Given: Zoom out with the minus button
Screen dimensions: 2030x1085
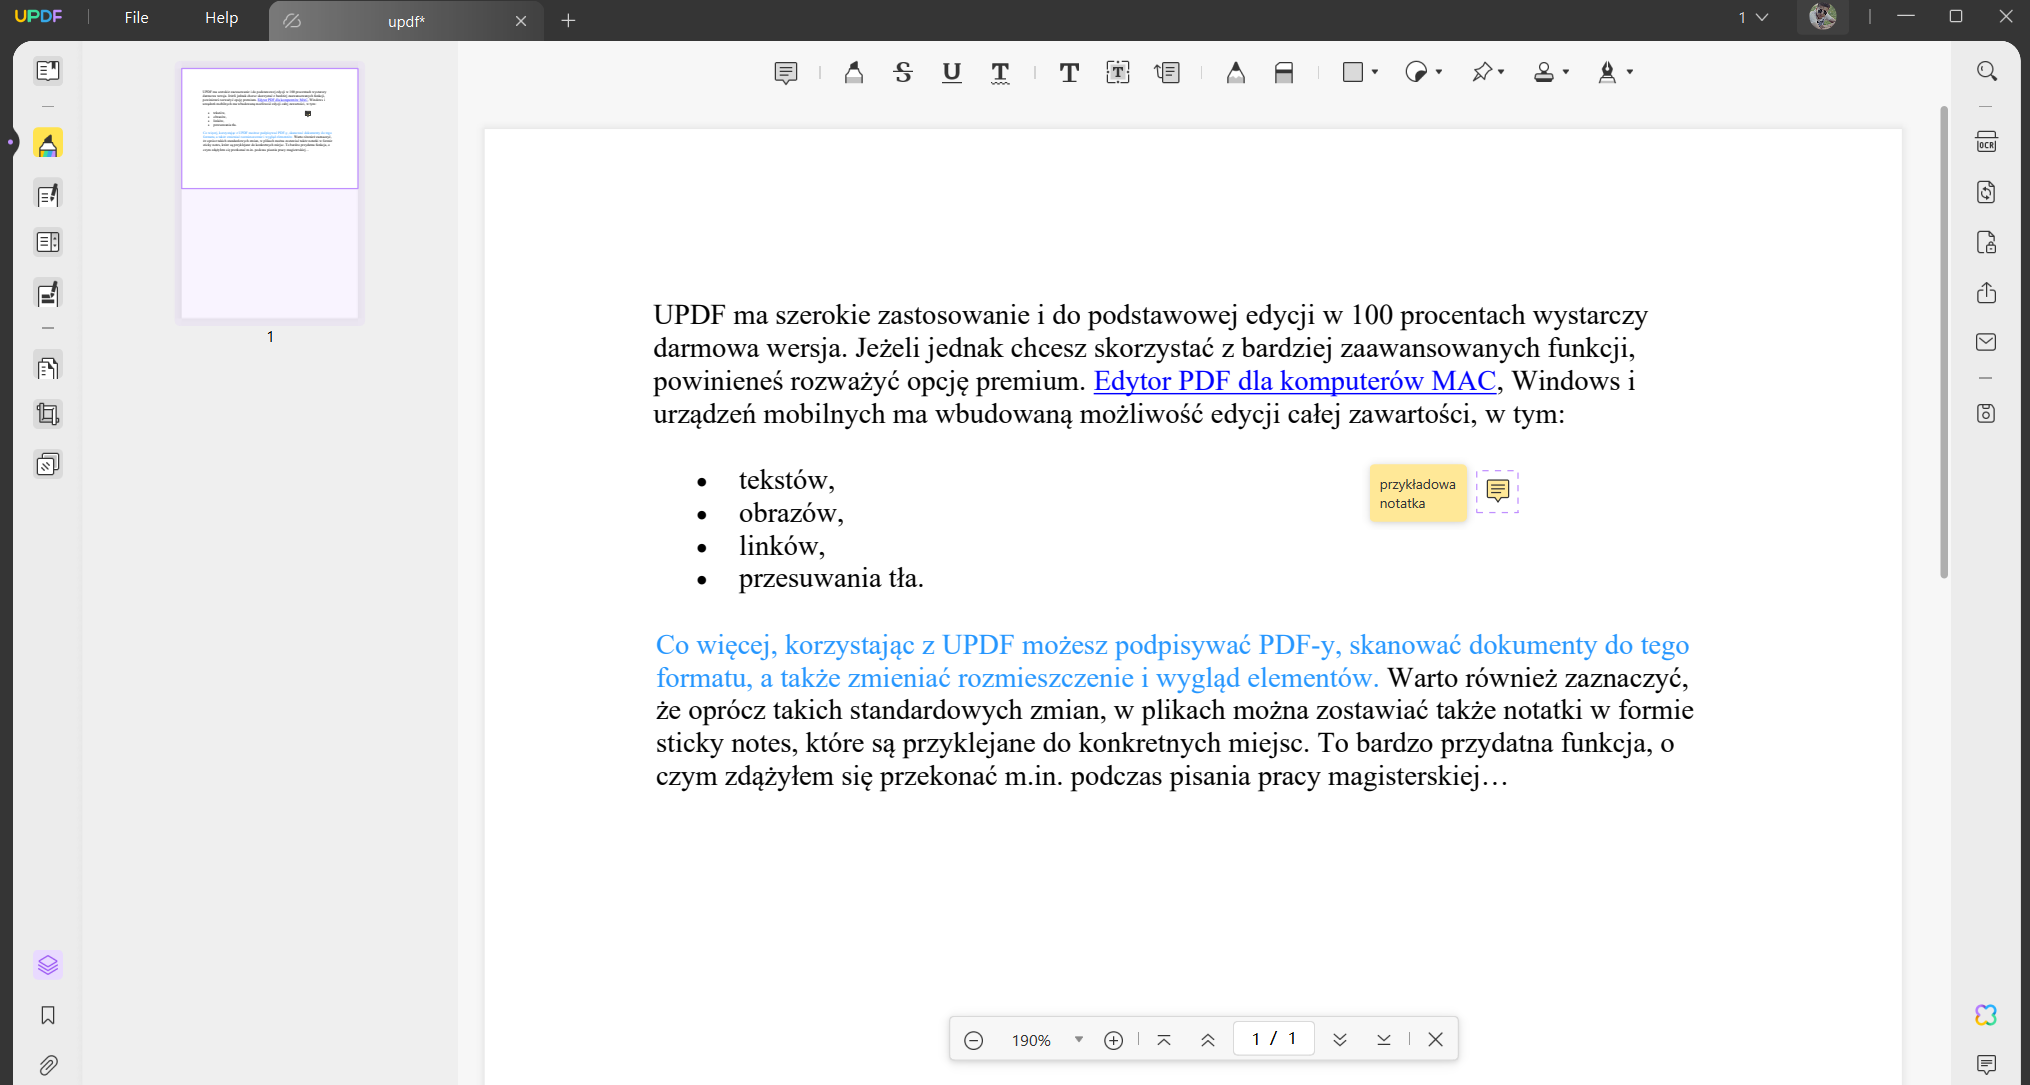Looking at the screenshot, I should click(973, 1040).
